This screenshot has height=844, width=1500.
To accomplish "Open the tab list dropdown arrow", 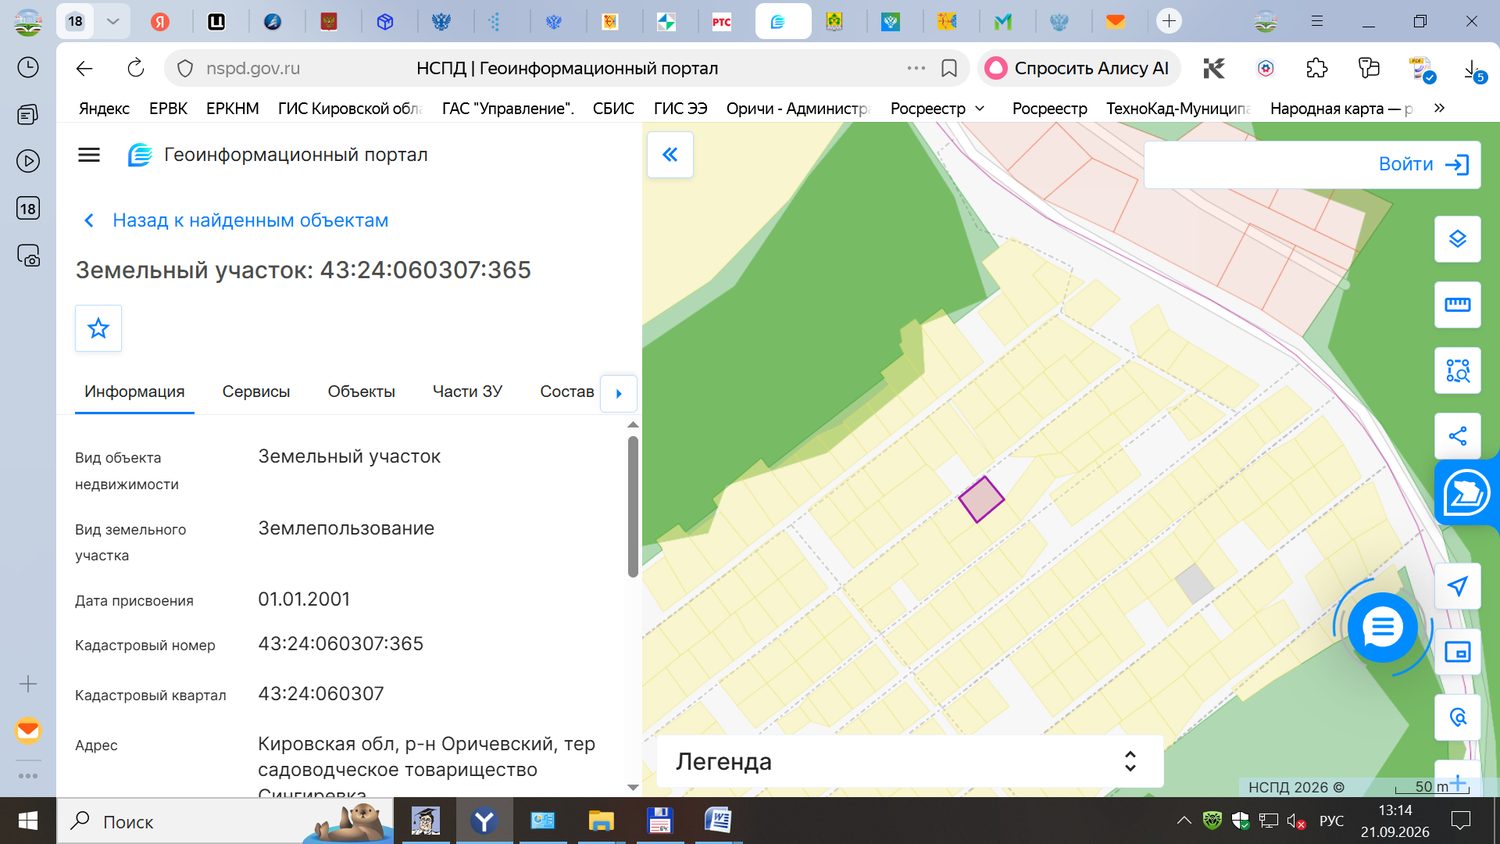I will [112, 21].
